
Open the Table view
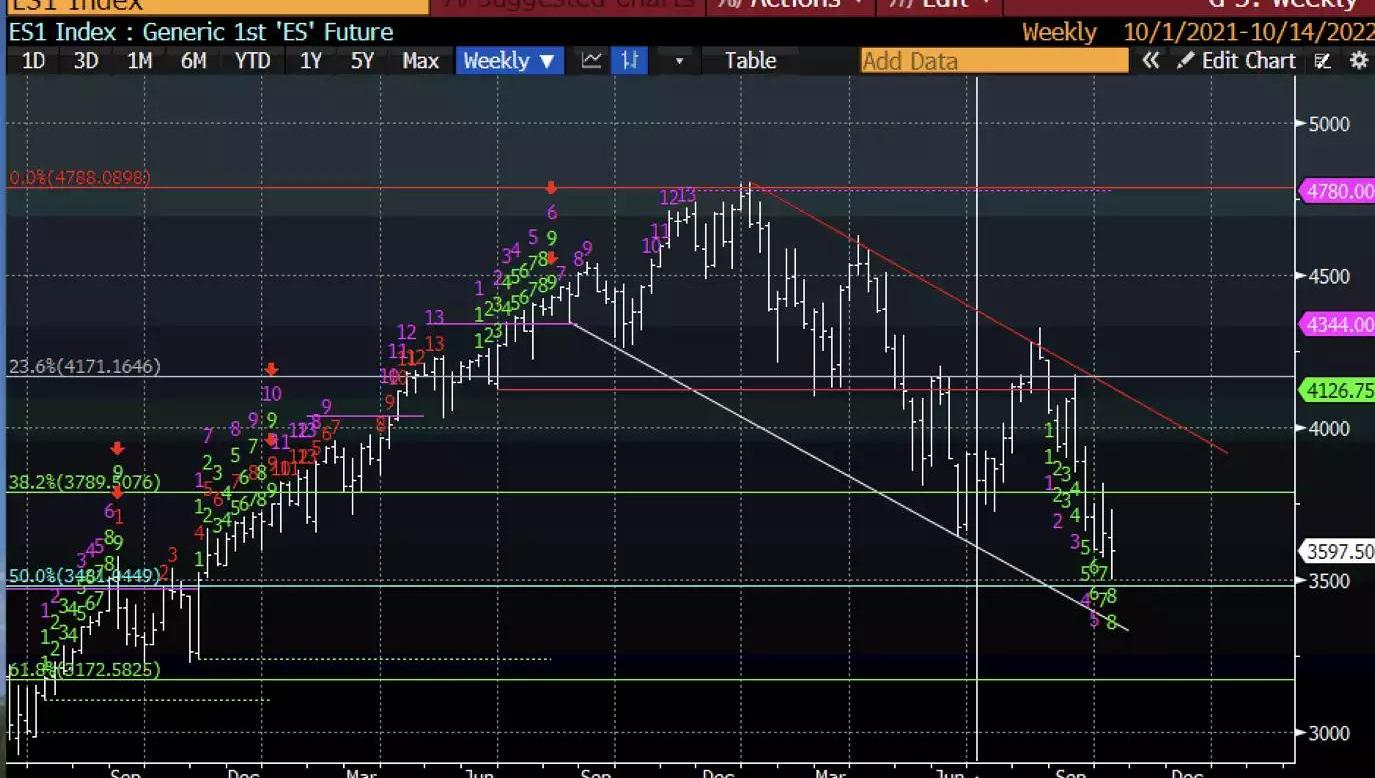pyautogui.click(x=750, y=61)
